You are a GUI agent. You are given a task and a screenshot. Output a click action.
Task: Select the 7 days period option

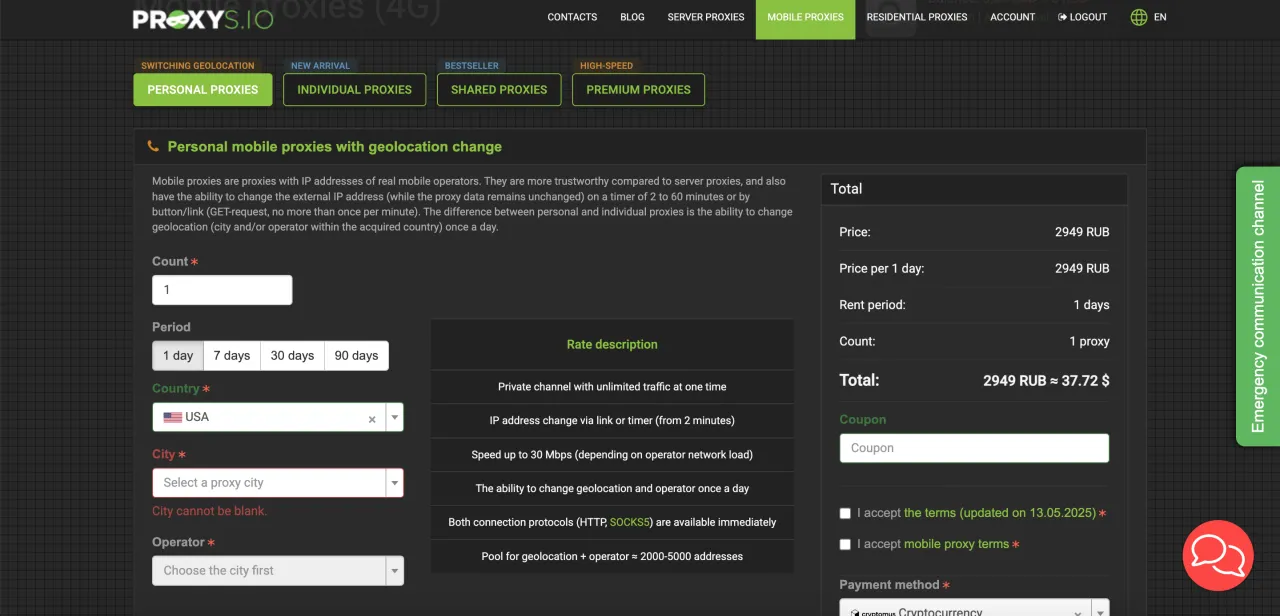coord(231,356)
